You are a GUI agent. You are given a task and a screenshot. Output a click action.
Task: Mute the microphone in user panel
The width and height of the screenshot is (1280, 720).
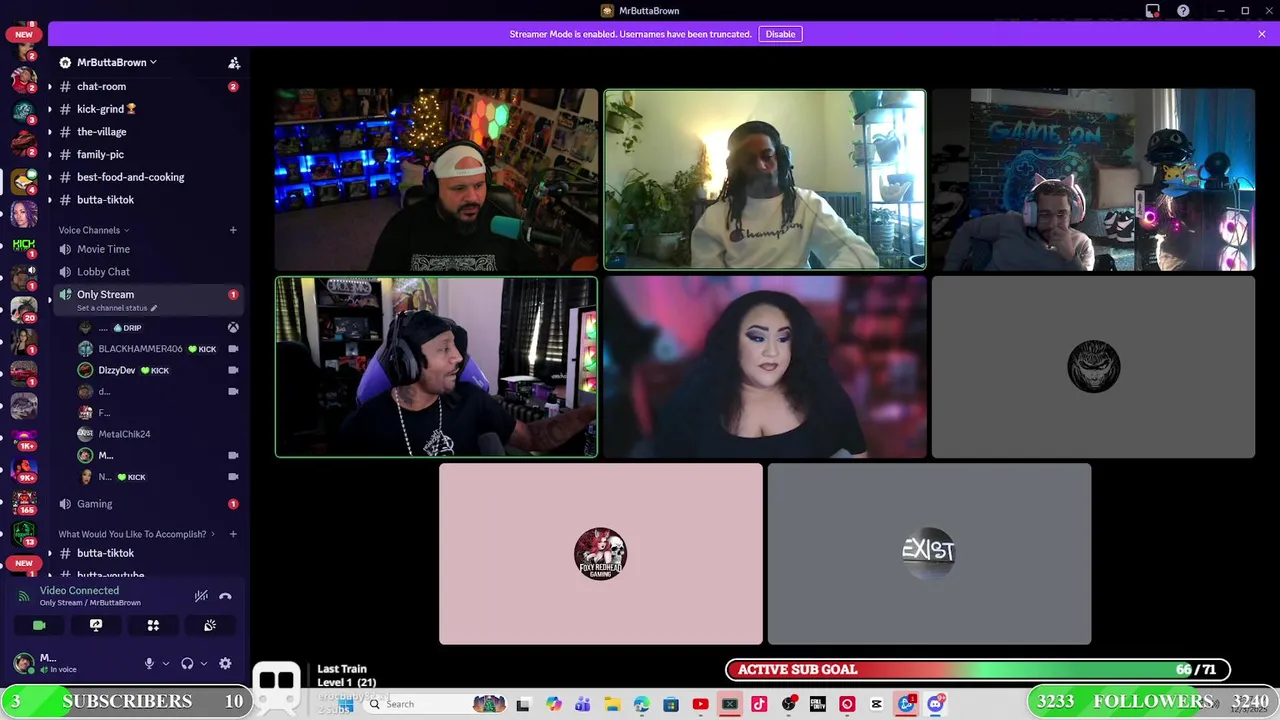(x=149, y=663)
